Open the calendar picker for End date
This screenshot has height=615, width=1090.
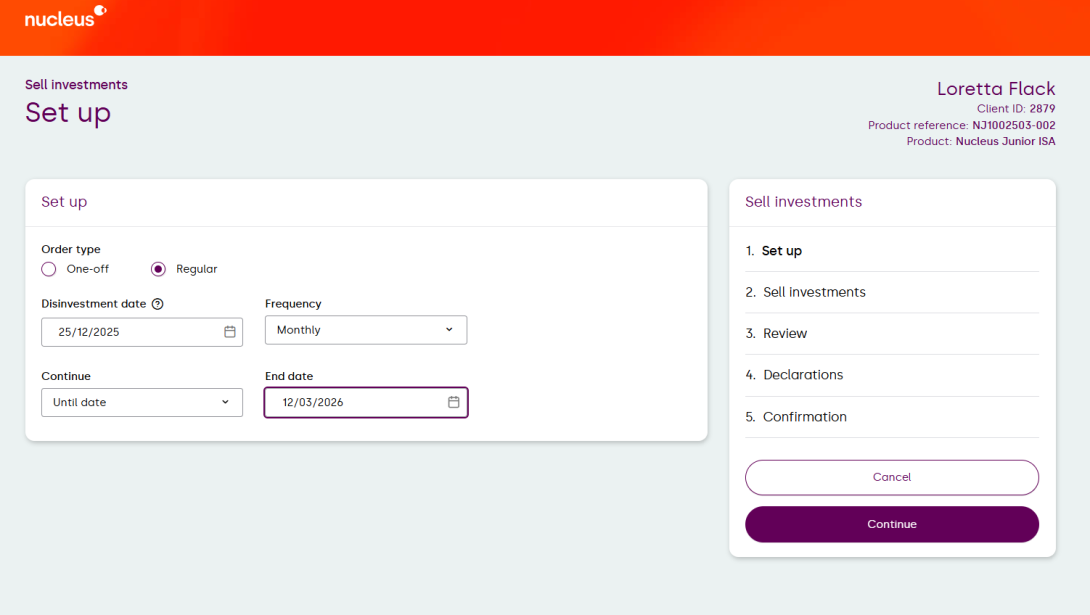pyautogui.click(x=453, y=402)
